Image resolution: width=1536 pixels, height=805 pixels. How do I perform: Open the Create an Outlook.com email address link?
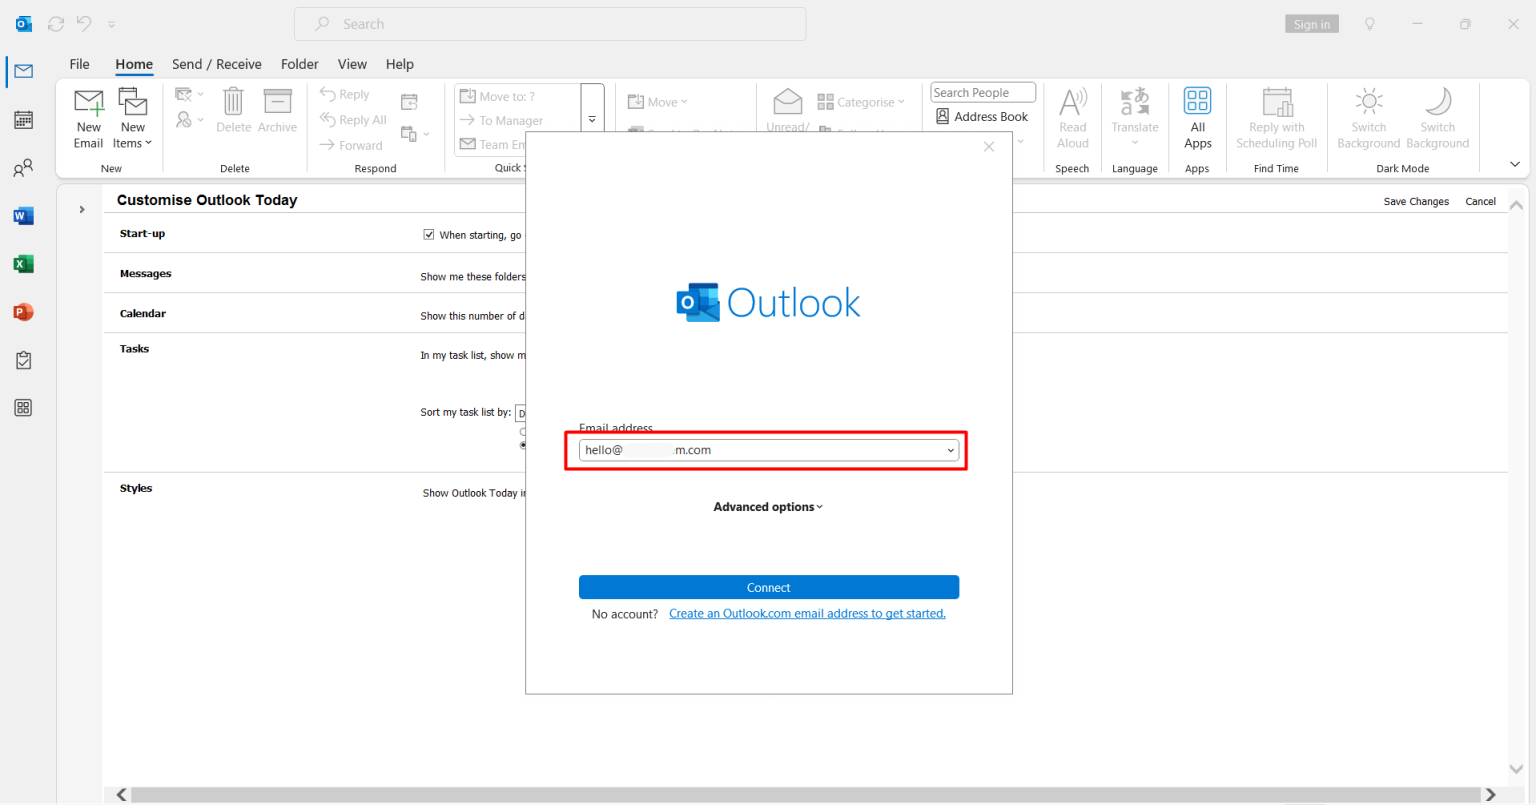[x=807, y=613]
